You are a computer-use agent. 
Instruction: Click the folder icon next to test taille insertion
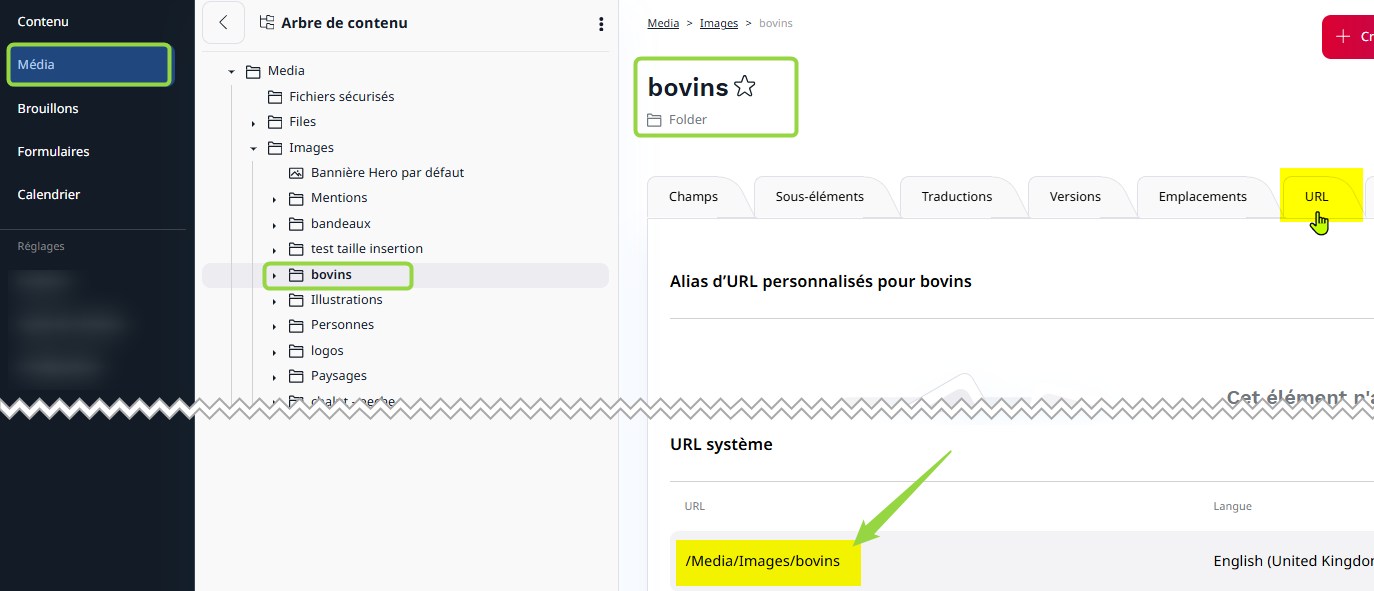point(296,249)
